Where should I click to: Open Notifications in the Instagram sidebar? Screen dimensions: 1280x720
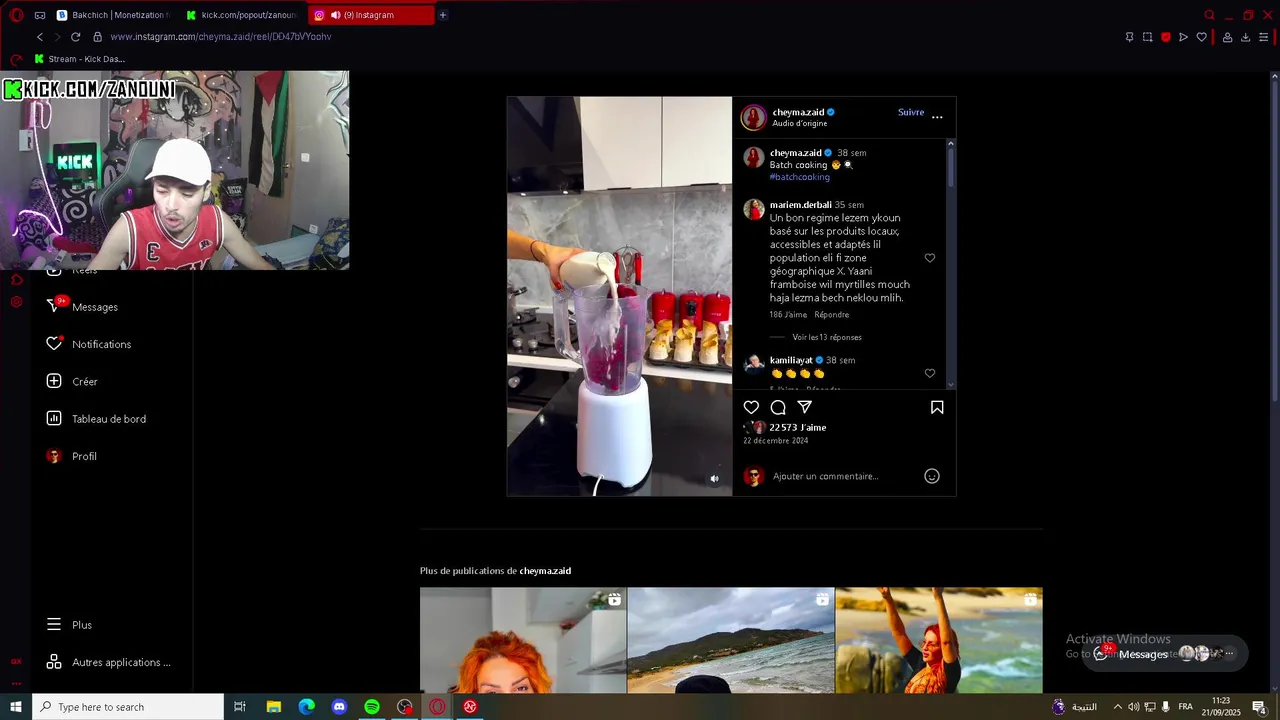point(89,344)
